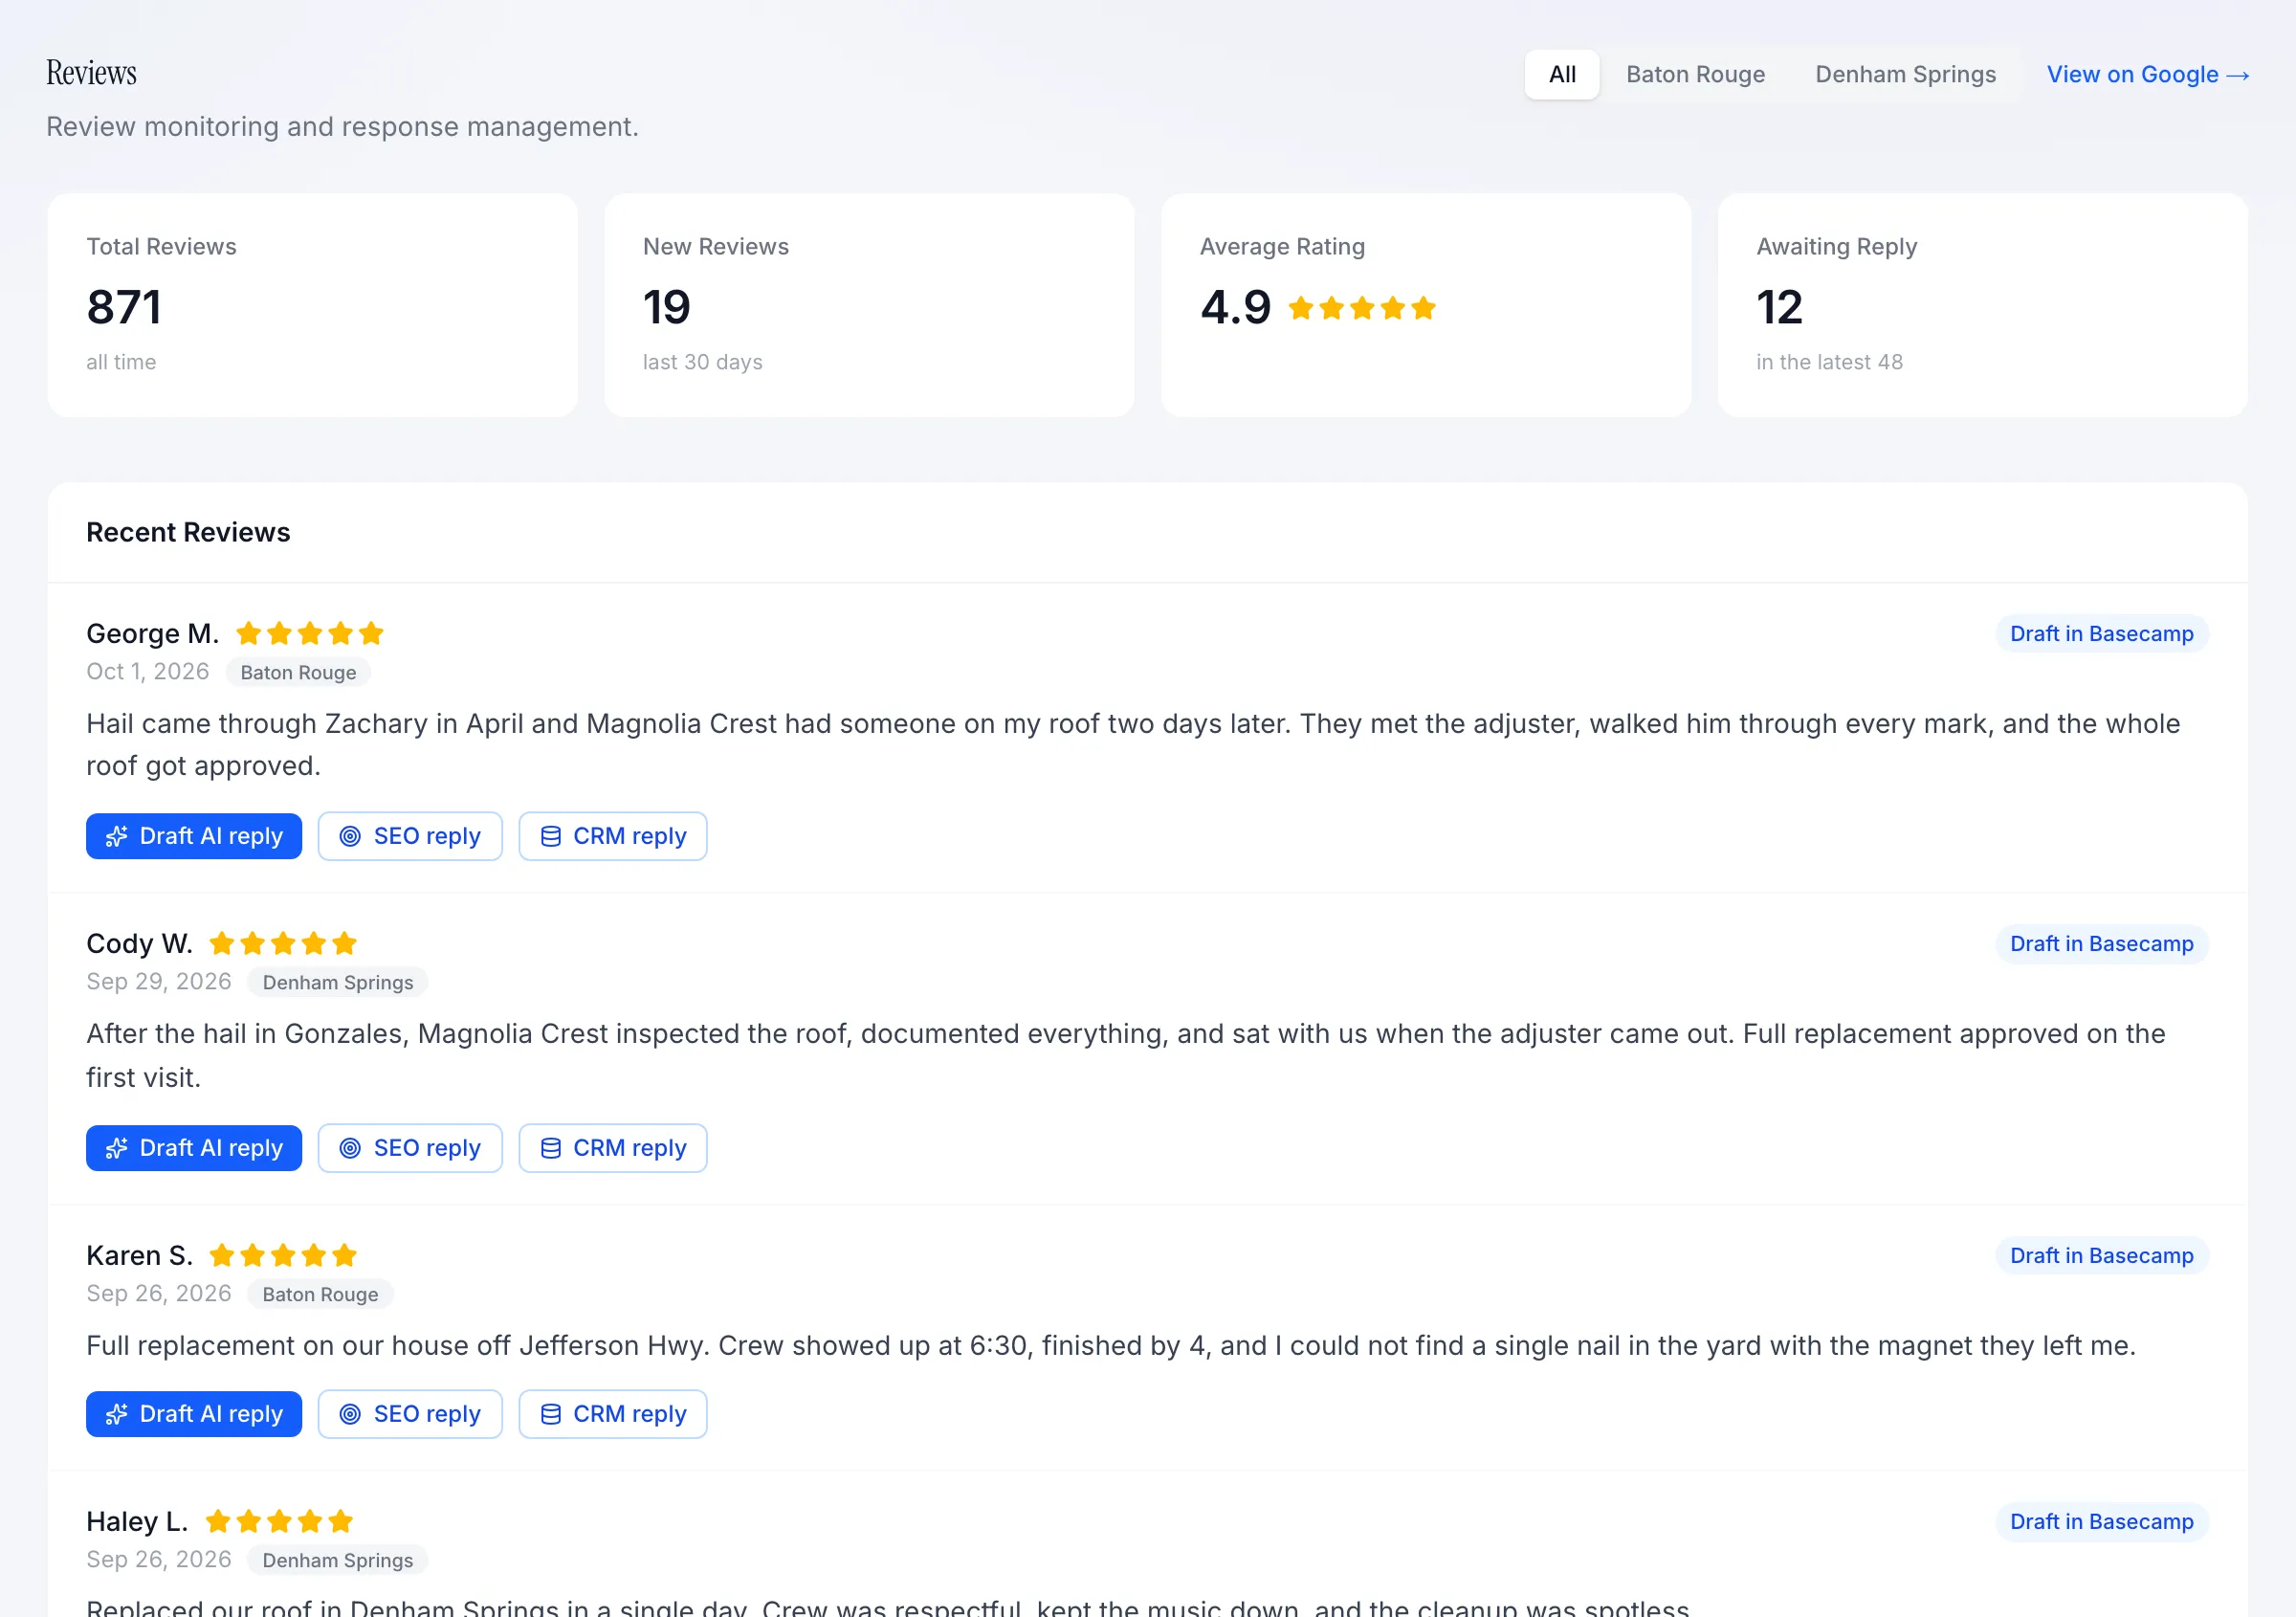Viewport: 2296px width, 1617px height.
Task: Select the Average Rating 4.9 value
Action: pos(1235,307)
